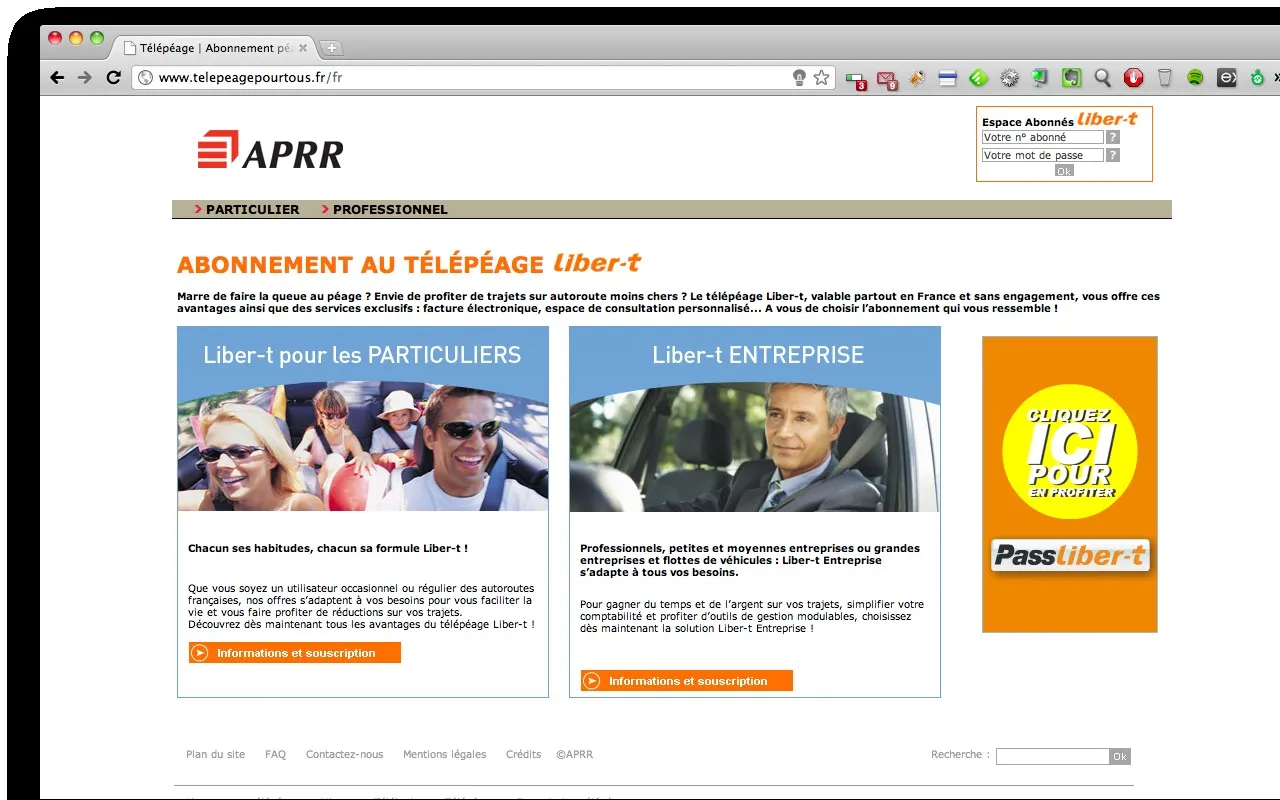The image size is (1280, 800).
Task: Open the Feedly extension icon
Action: coord(978,78)
